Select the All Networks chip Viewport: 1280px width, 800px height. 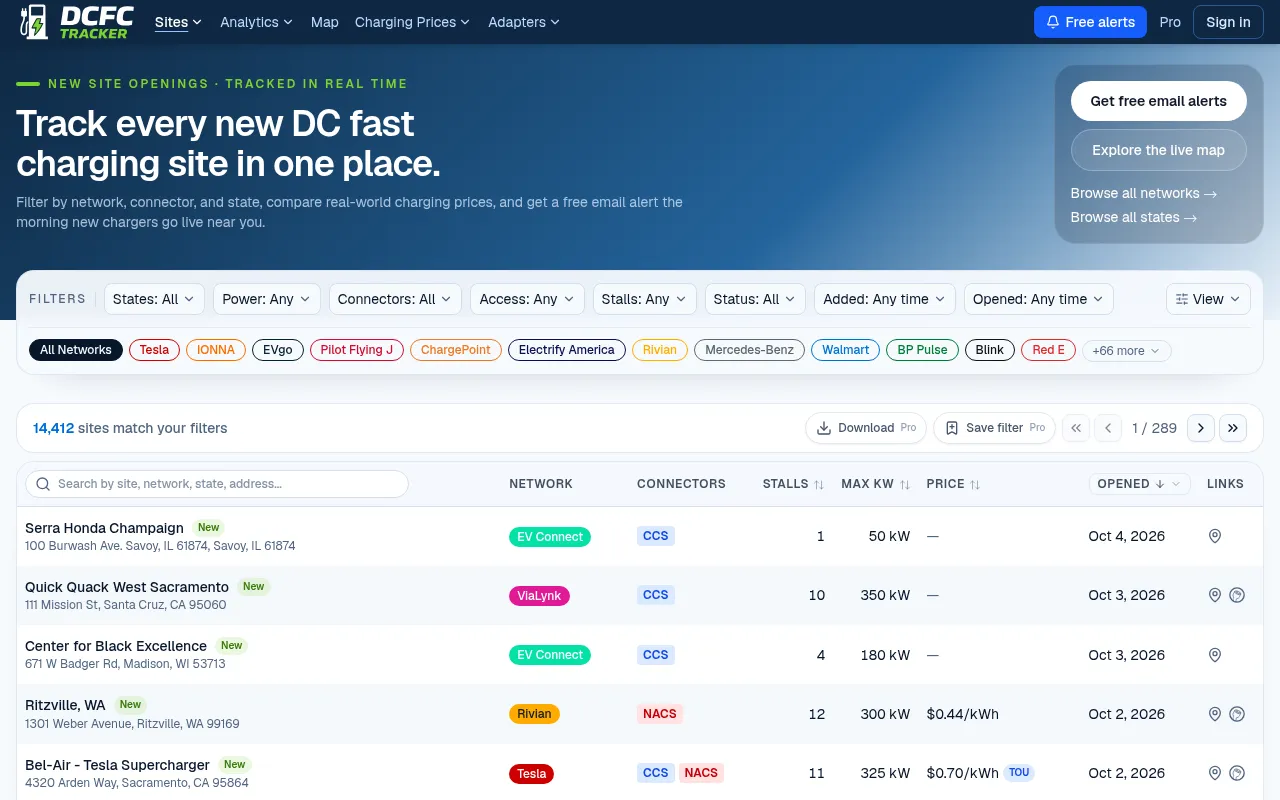pos(76,350)
